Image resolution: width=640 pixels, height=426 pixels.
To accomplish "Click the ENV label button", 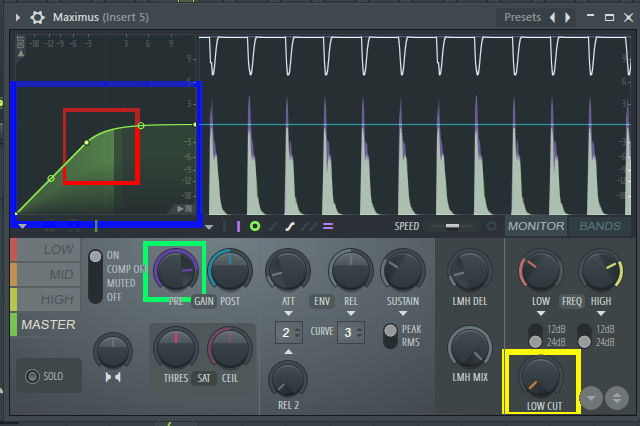I will coord(322,302).
